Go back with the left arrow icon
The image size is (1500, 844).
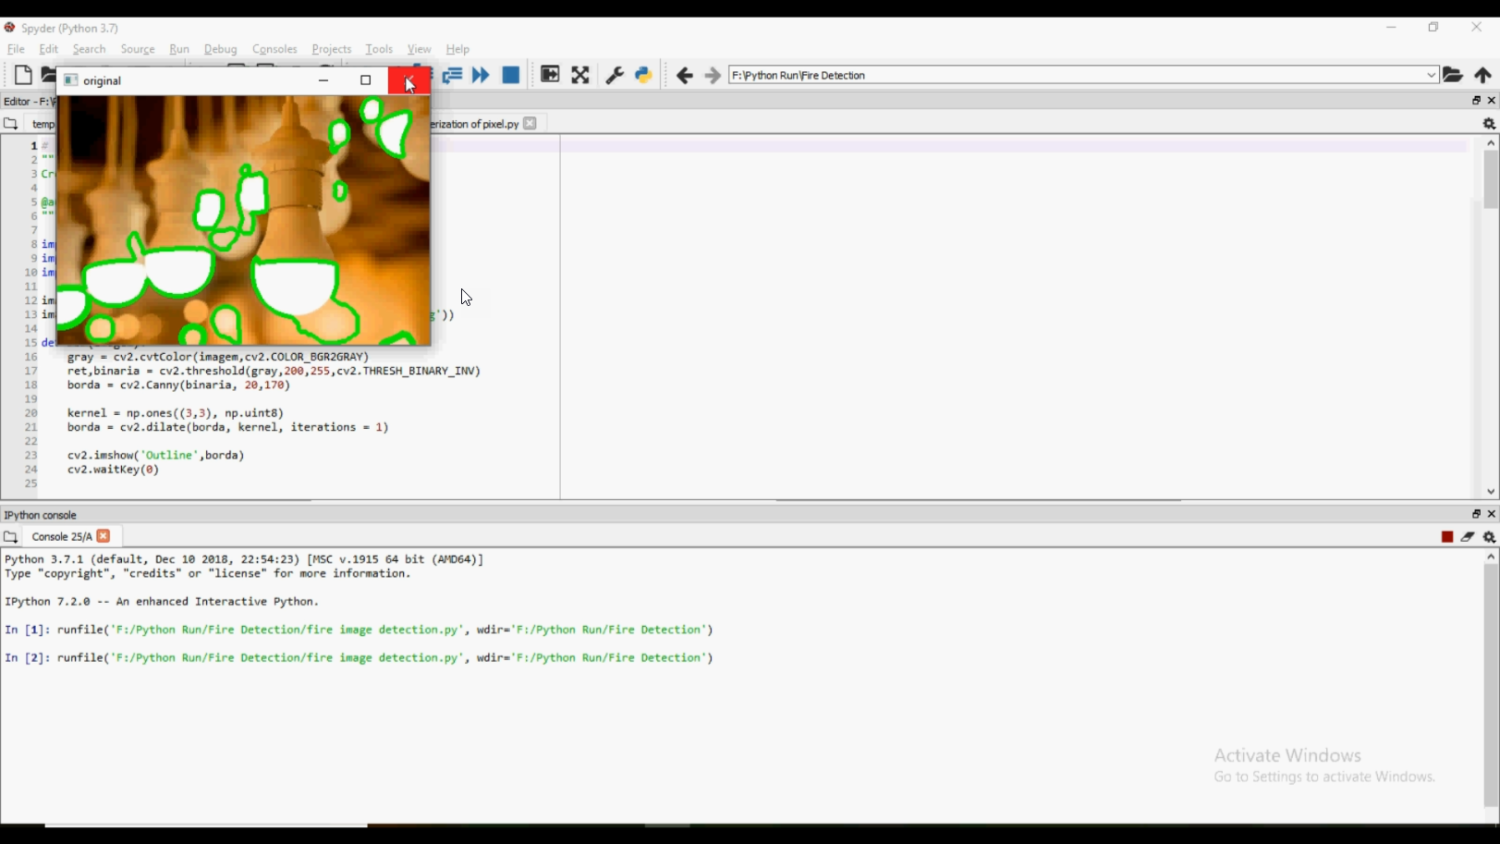tap(684, 75)
